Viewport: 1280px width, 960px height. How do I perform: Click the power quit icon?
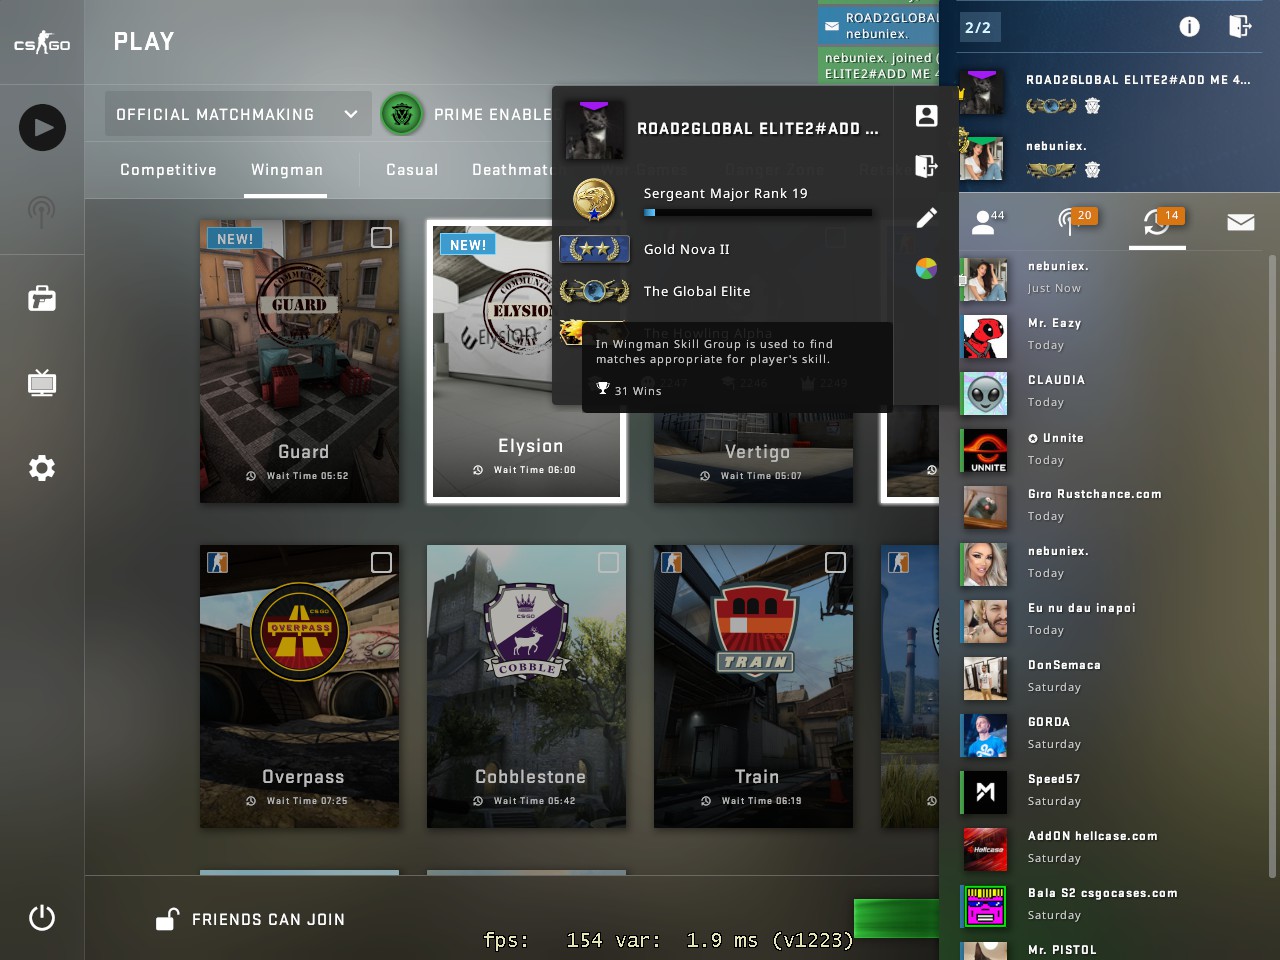coord(42,917)
